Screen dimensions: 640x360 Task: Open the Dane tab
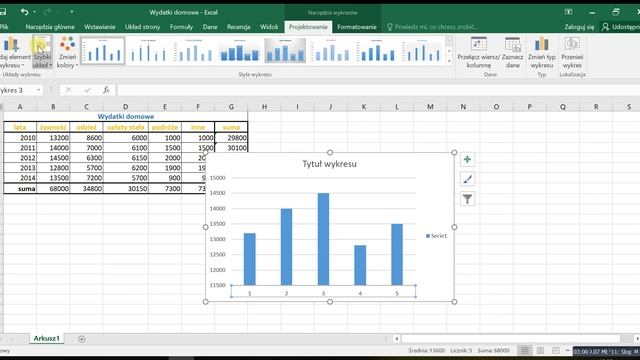click(x=210, y=27)
